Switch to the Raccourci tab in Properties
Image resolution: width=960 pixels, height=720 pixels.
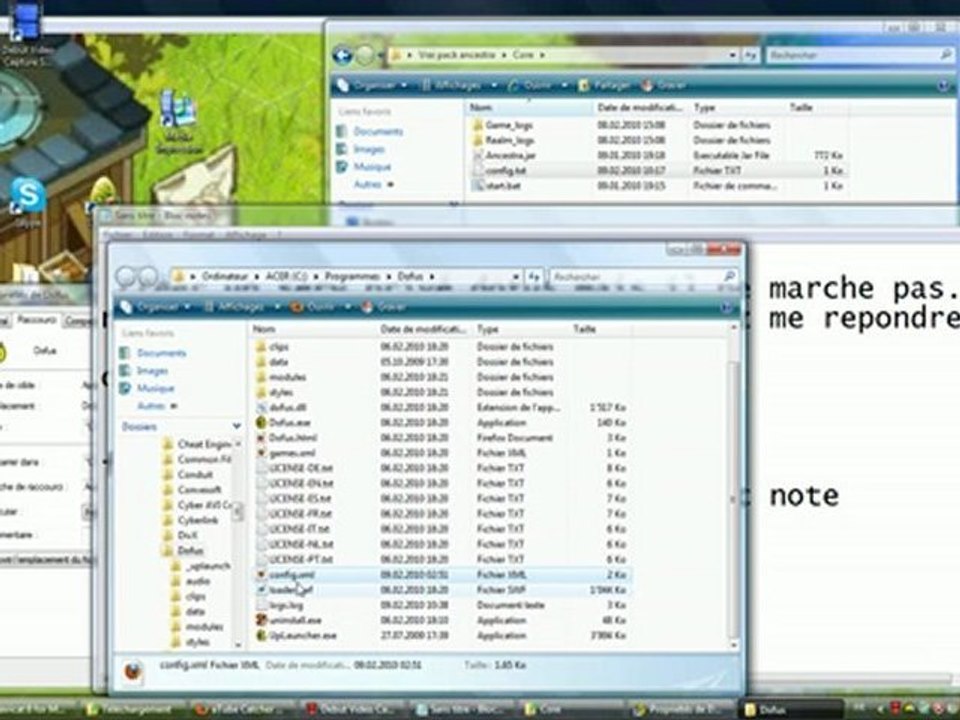tap(37, 320)
